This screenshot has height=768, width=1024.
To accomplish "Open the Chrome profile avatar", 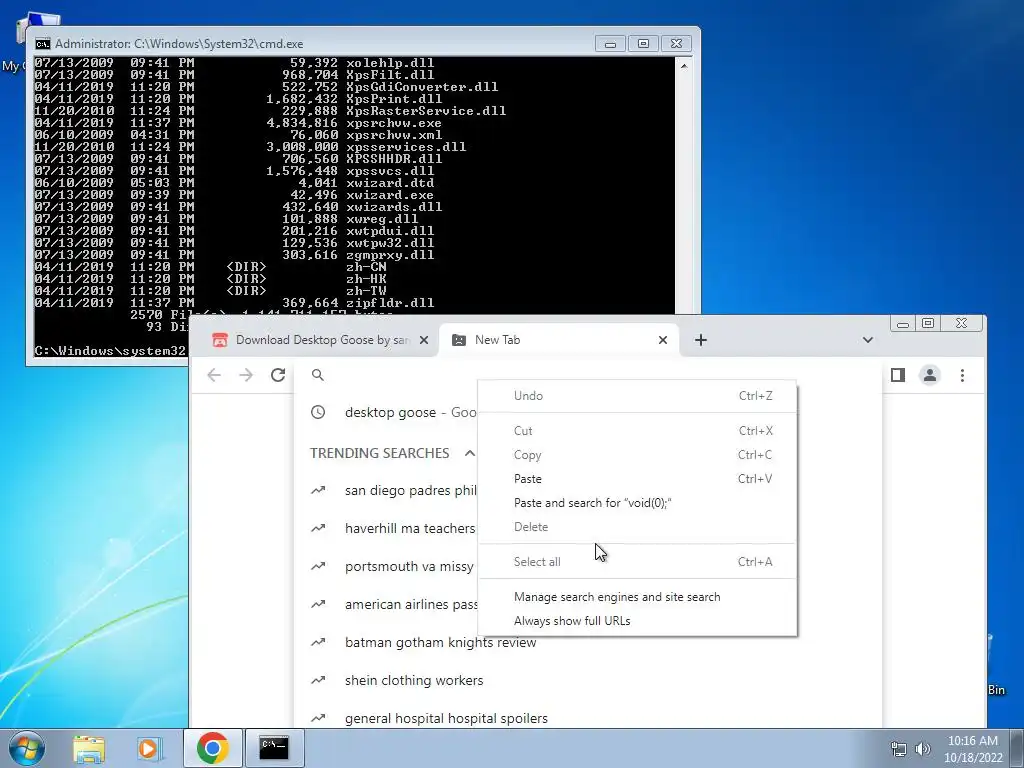I will pos(930,375).
